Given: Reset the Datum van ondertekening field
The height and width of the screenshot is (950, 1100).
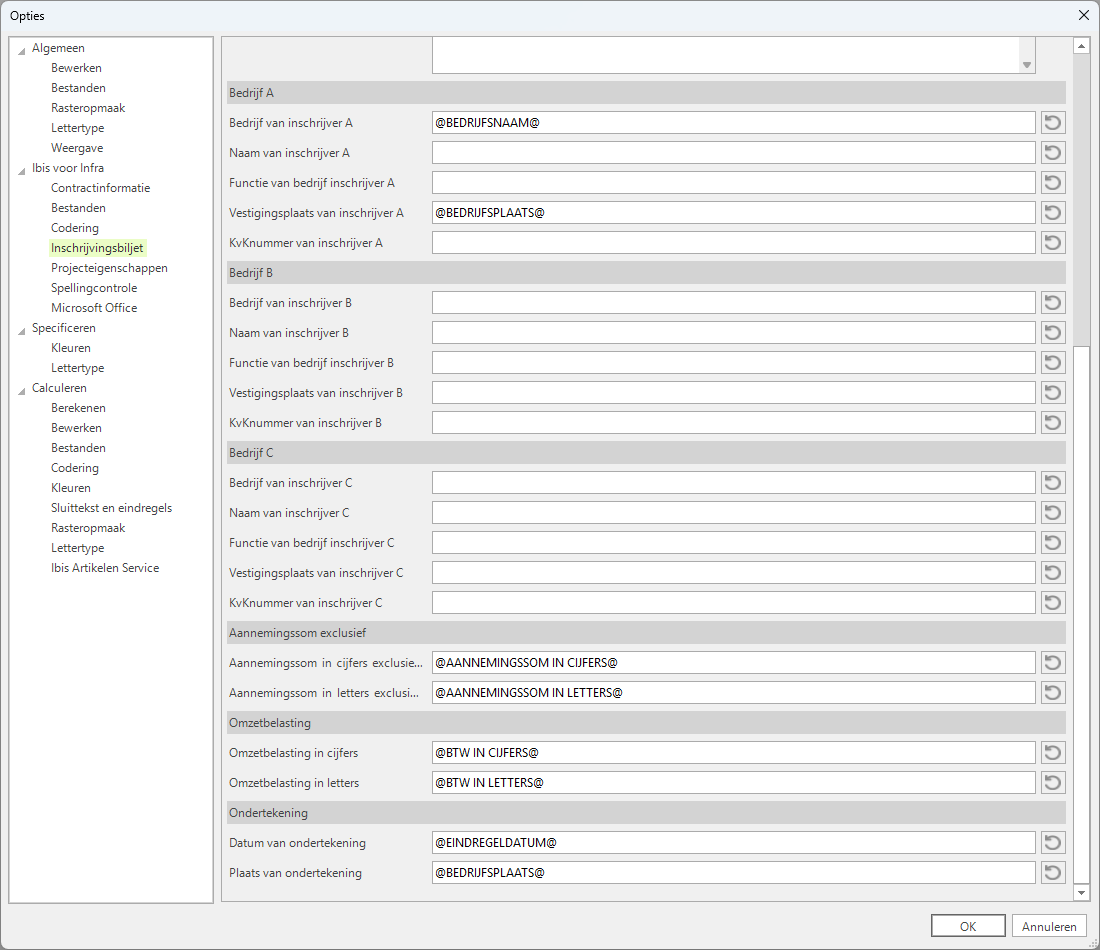Looking at the screenshot, I should pos(1053,843).
